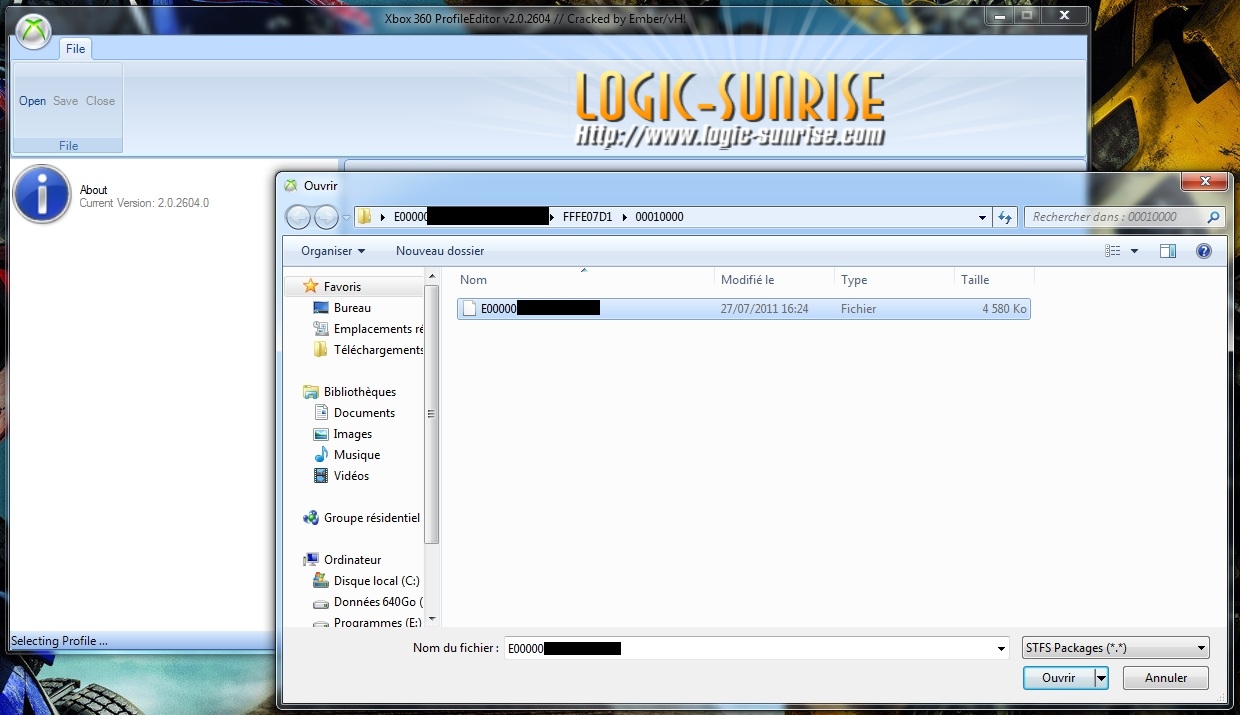Open the Images library
Screen dimensions: 1240x715
click(x=352, y=434)
